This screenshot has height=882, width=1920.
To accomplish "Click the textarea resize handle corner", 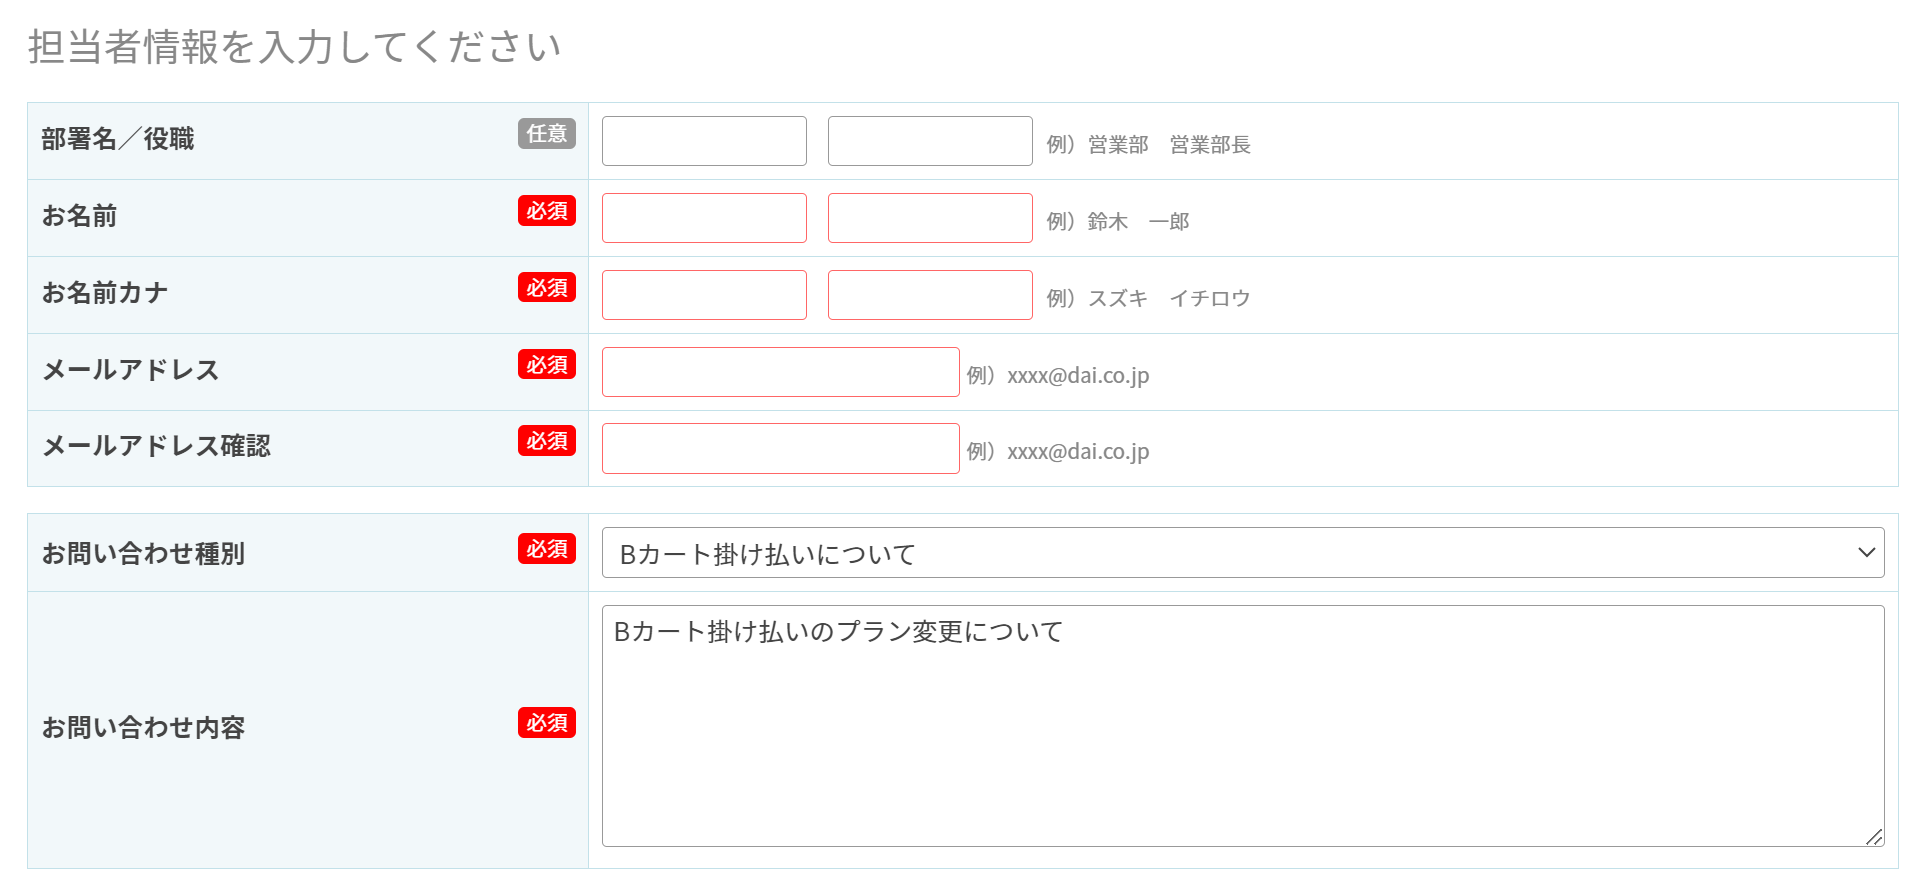I will click(1874, 837).
